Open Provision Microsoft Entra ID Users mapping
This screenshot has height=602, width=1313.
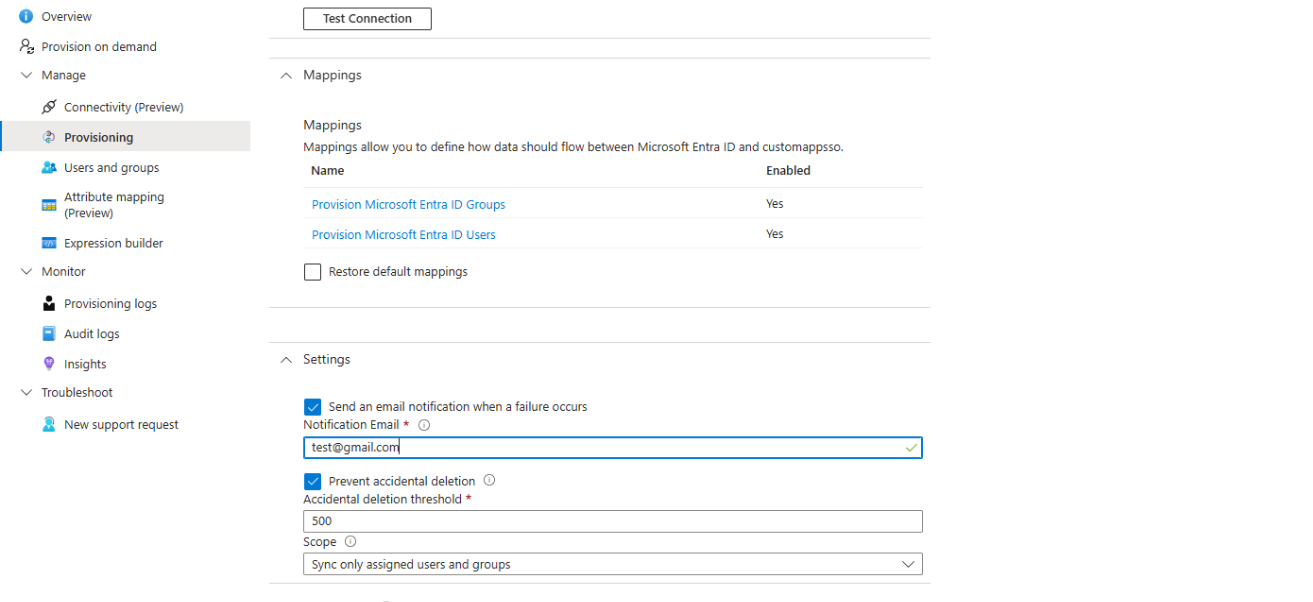403,235
